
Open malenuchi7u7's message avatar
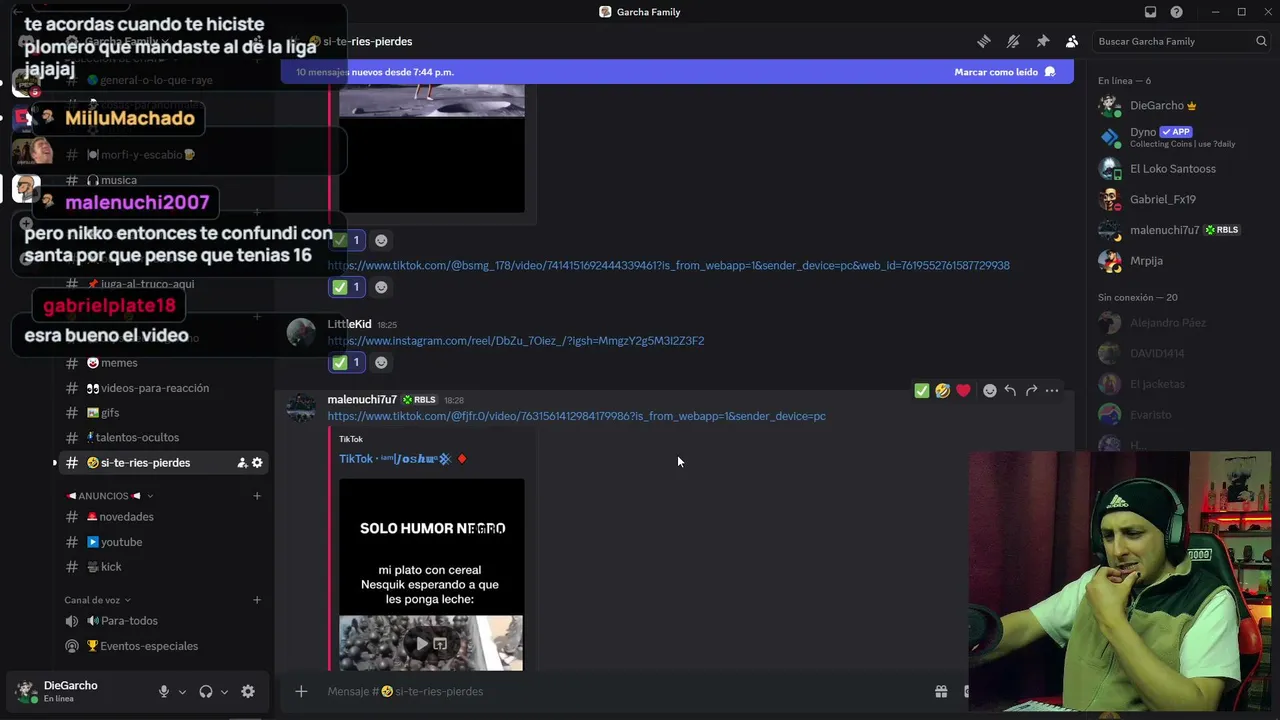coord(301,408)
